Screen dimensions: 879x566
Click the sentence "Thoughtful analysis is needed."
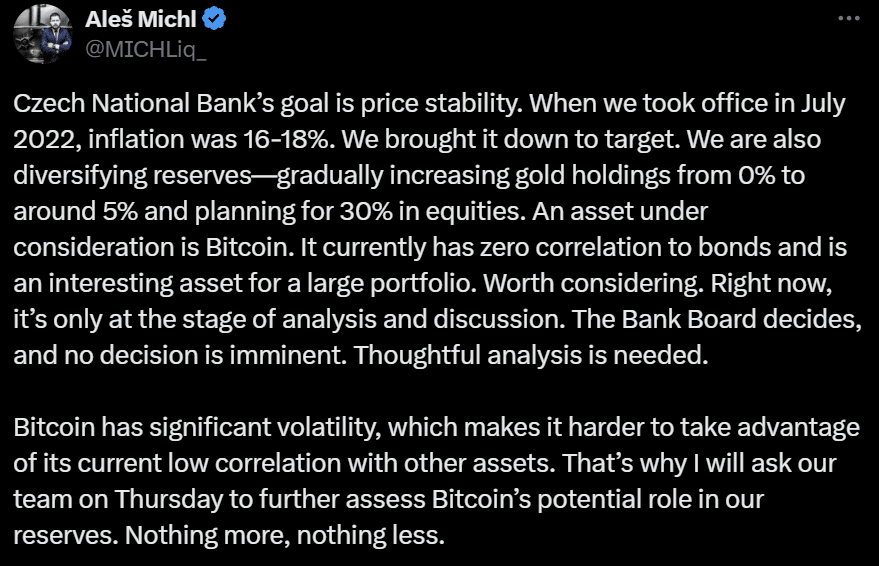click(531, 355)
